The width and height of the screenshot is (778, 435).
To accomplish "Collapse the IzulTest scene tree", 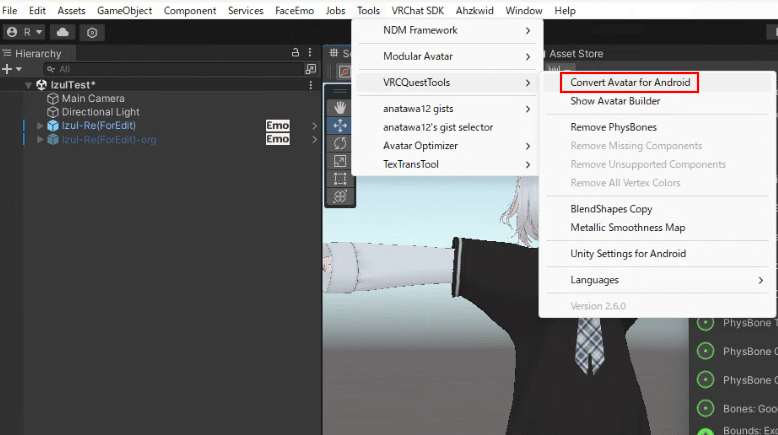I will pos(28,85).
